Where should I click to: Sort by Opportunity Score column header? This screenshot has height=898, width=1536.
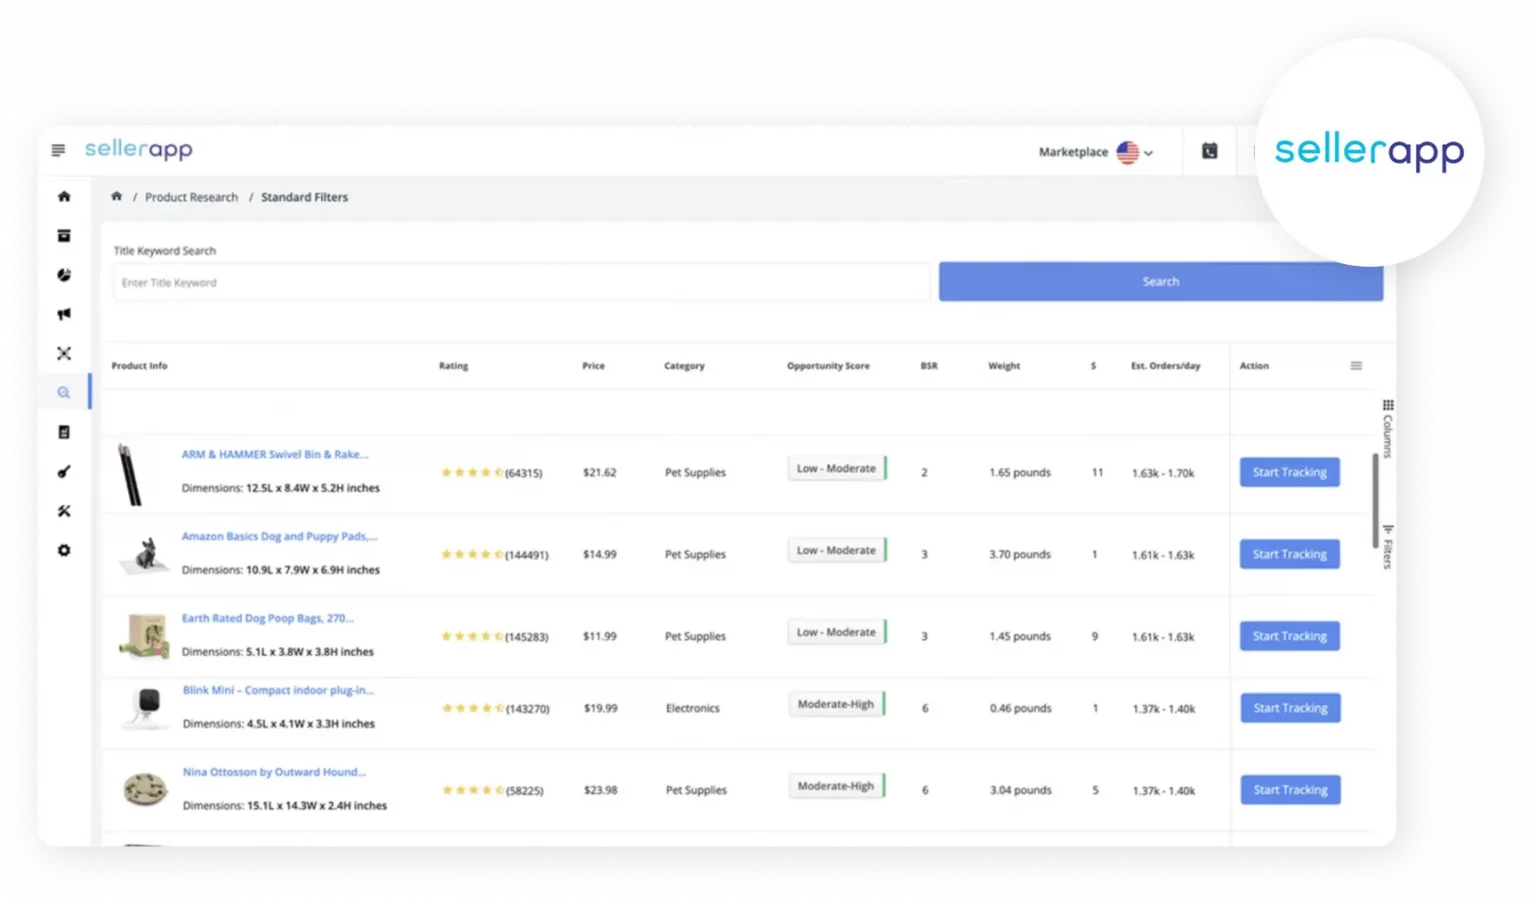point(828,366)
